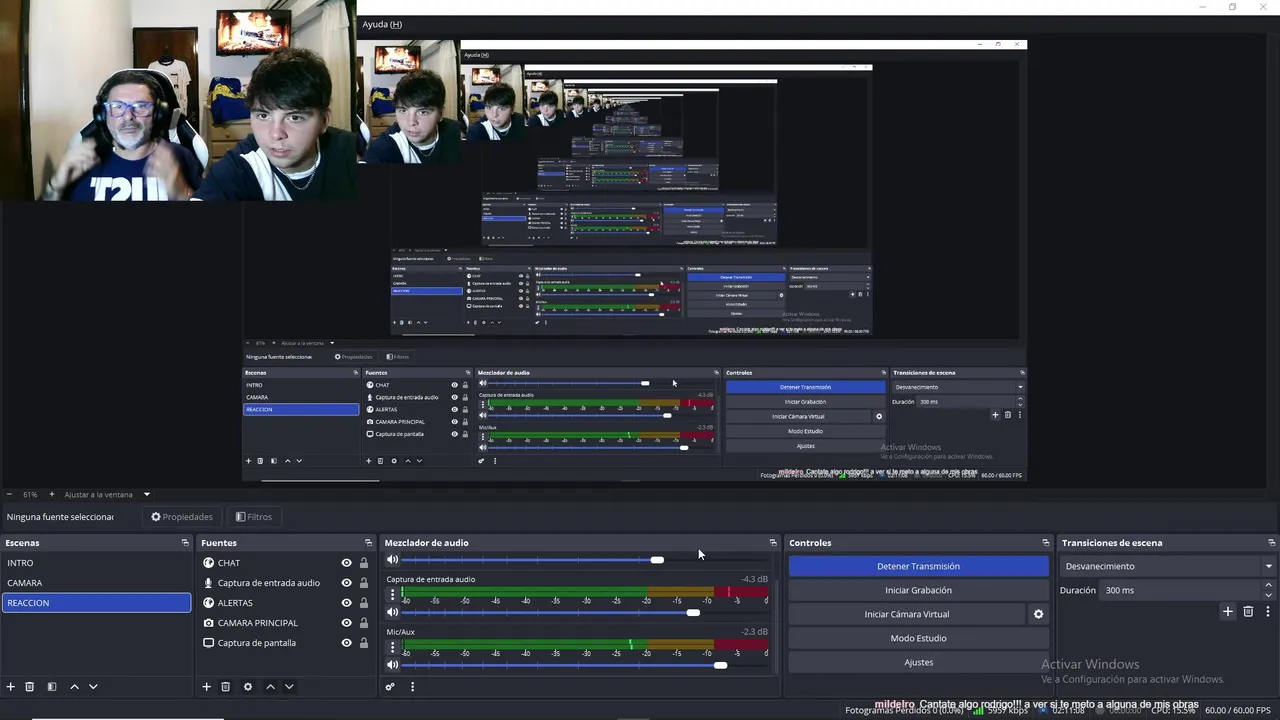Hide the Captura de entrada audio source

[346, 583]
